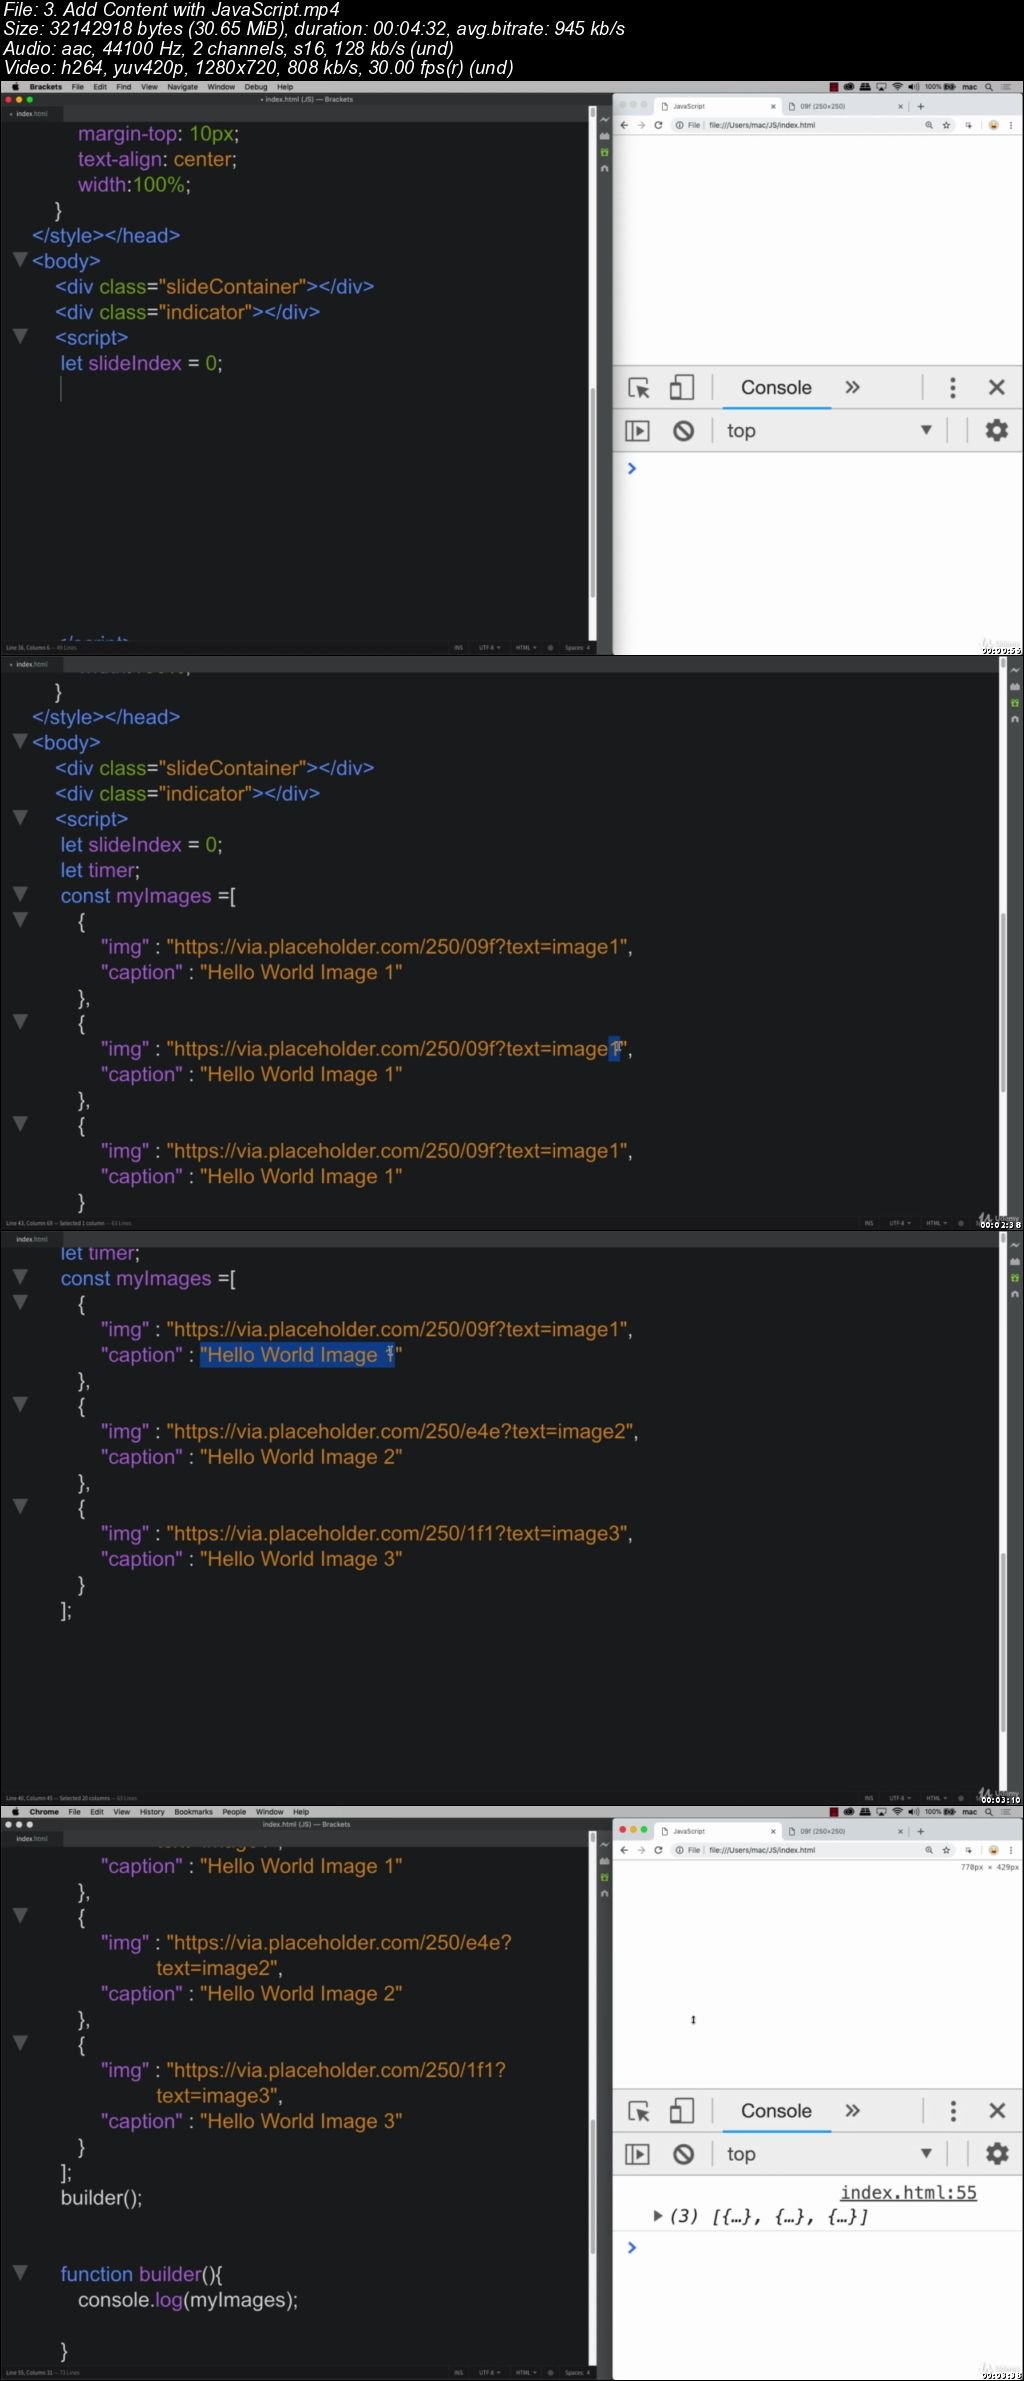The width and height of the screenshot is (1024, 2381).
Task: Collapse script tag fold triangle in top frame
Action: pos(19,337)
